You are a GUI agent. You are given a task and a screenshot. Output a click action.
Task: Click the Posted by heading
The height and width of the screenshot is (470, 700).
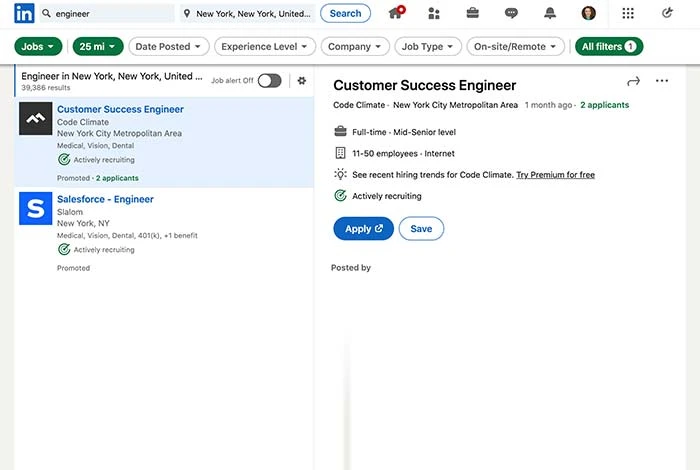pyautogui.click(x=351, y=268)
